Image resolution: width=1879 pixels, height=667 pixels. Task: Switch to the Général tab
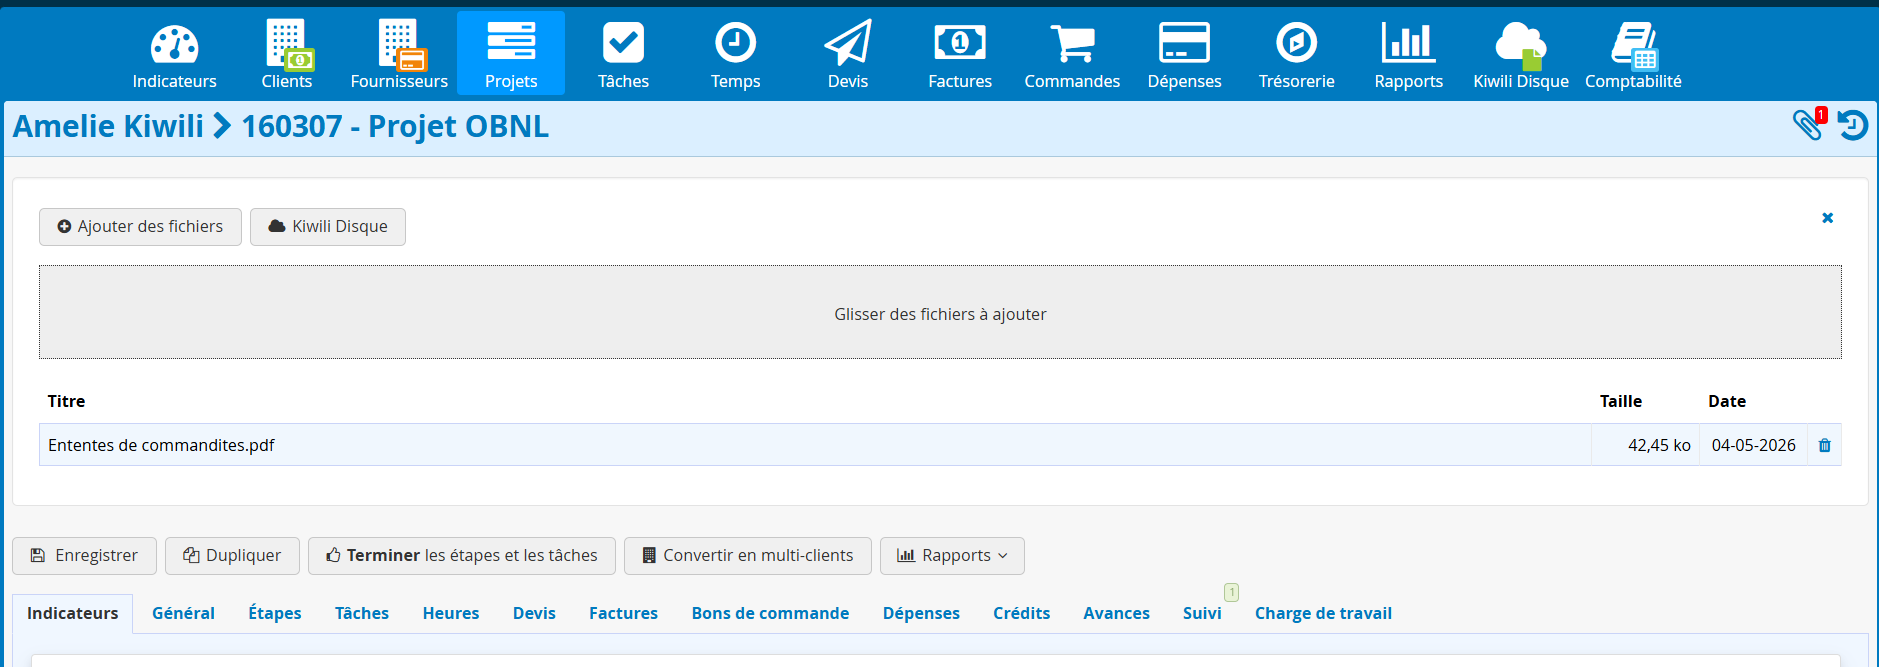point(183,613)
